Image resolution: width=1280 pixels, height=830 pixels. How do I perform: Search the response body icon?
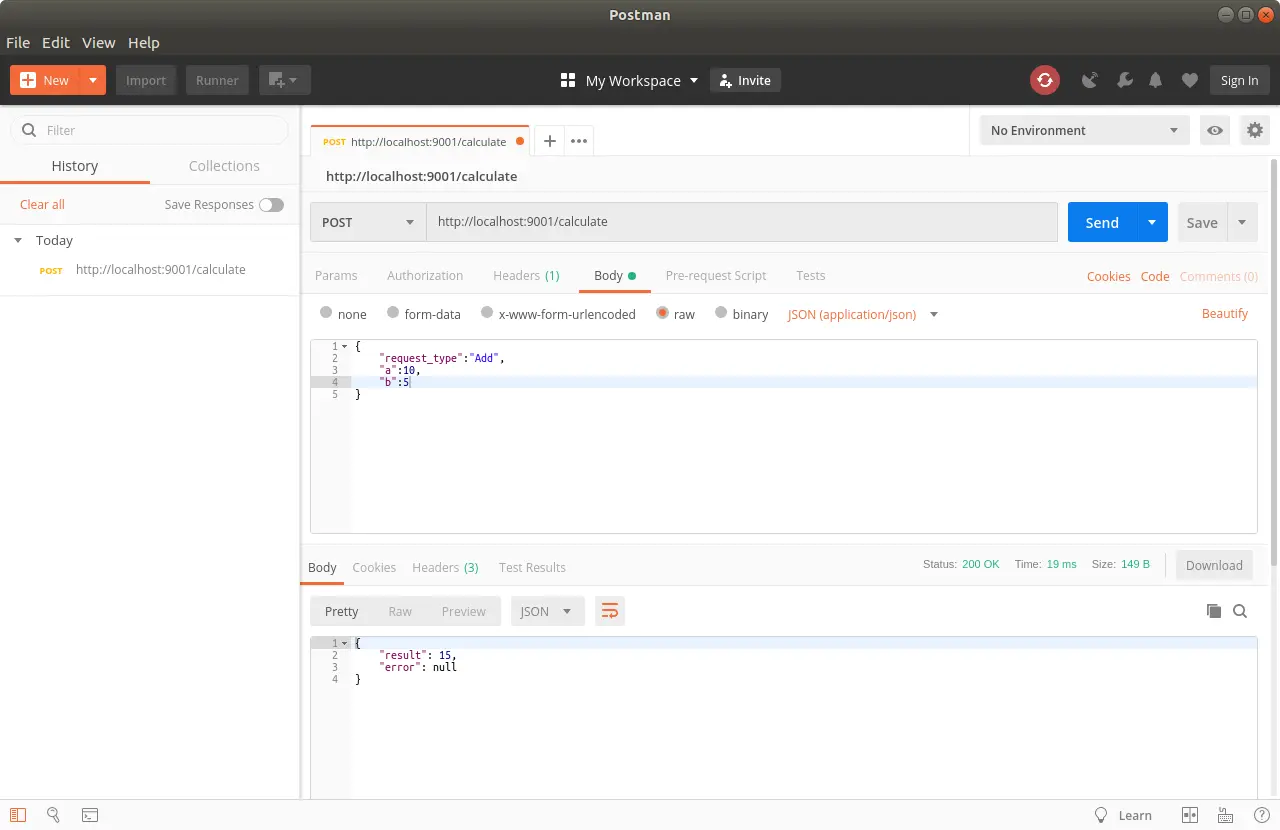pos(1240,611)
